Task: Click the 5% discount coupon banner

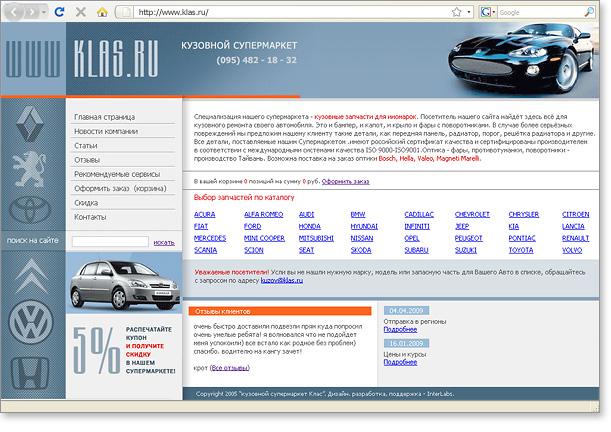Action: (x=124, y=350)
